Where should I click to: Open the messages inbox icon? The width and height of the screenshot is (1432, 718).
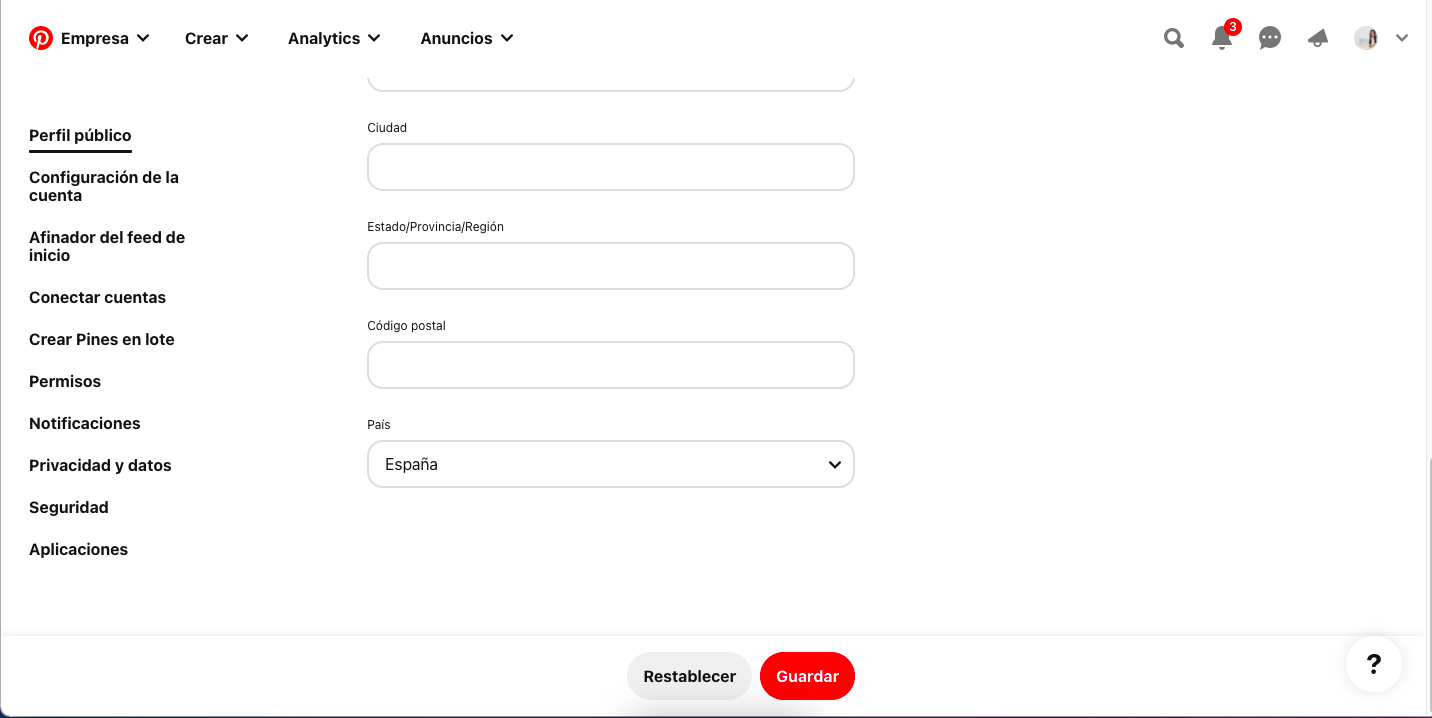tap(1269, 37)
